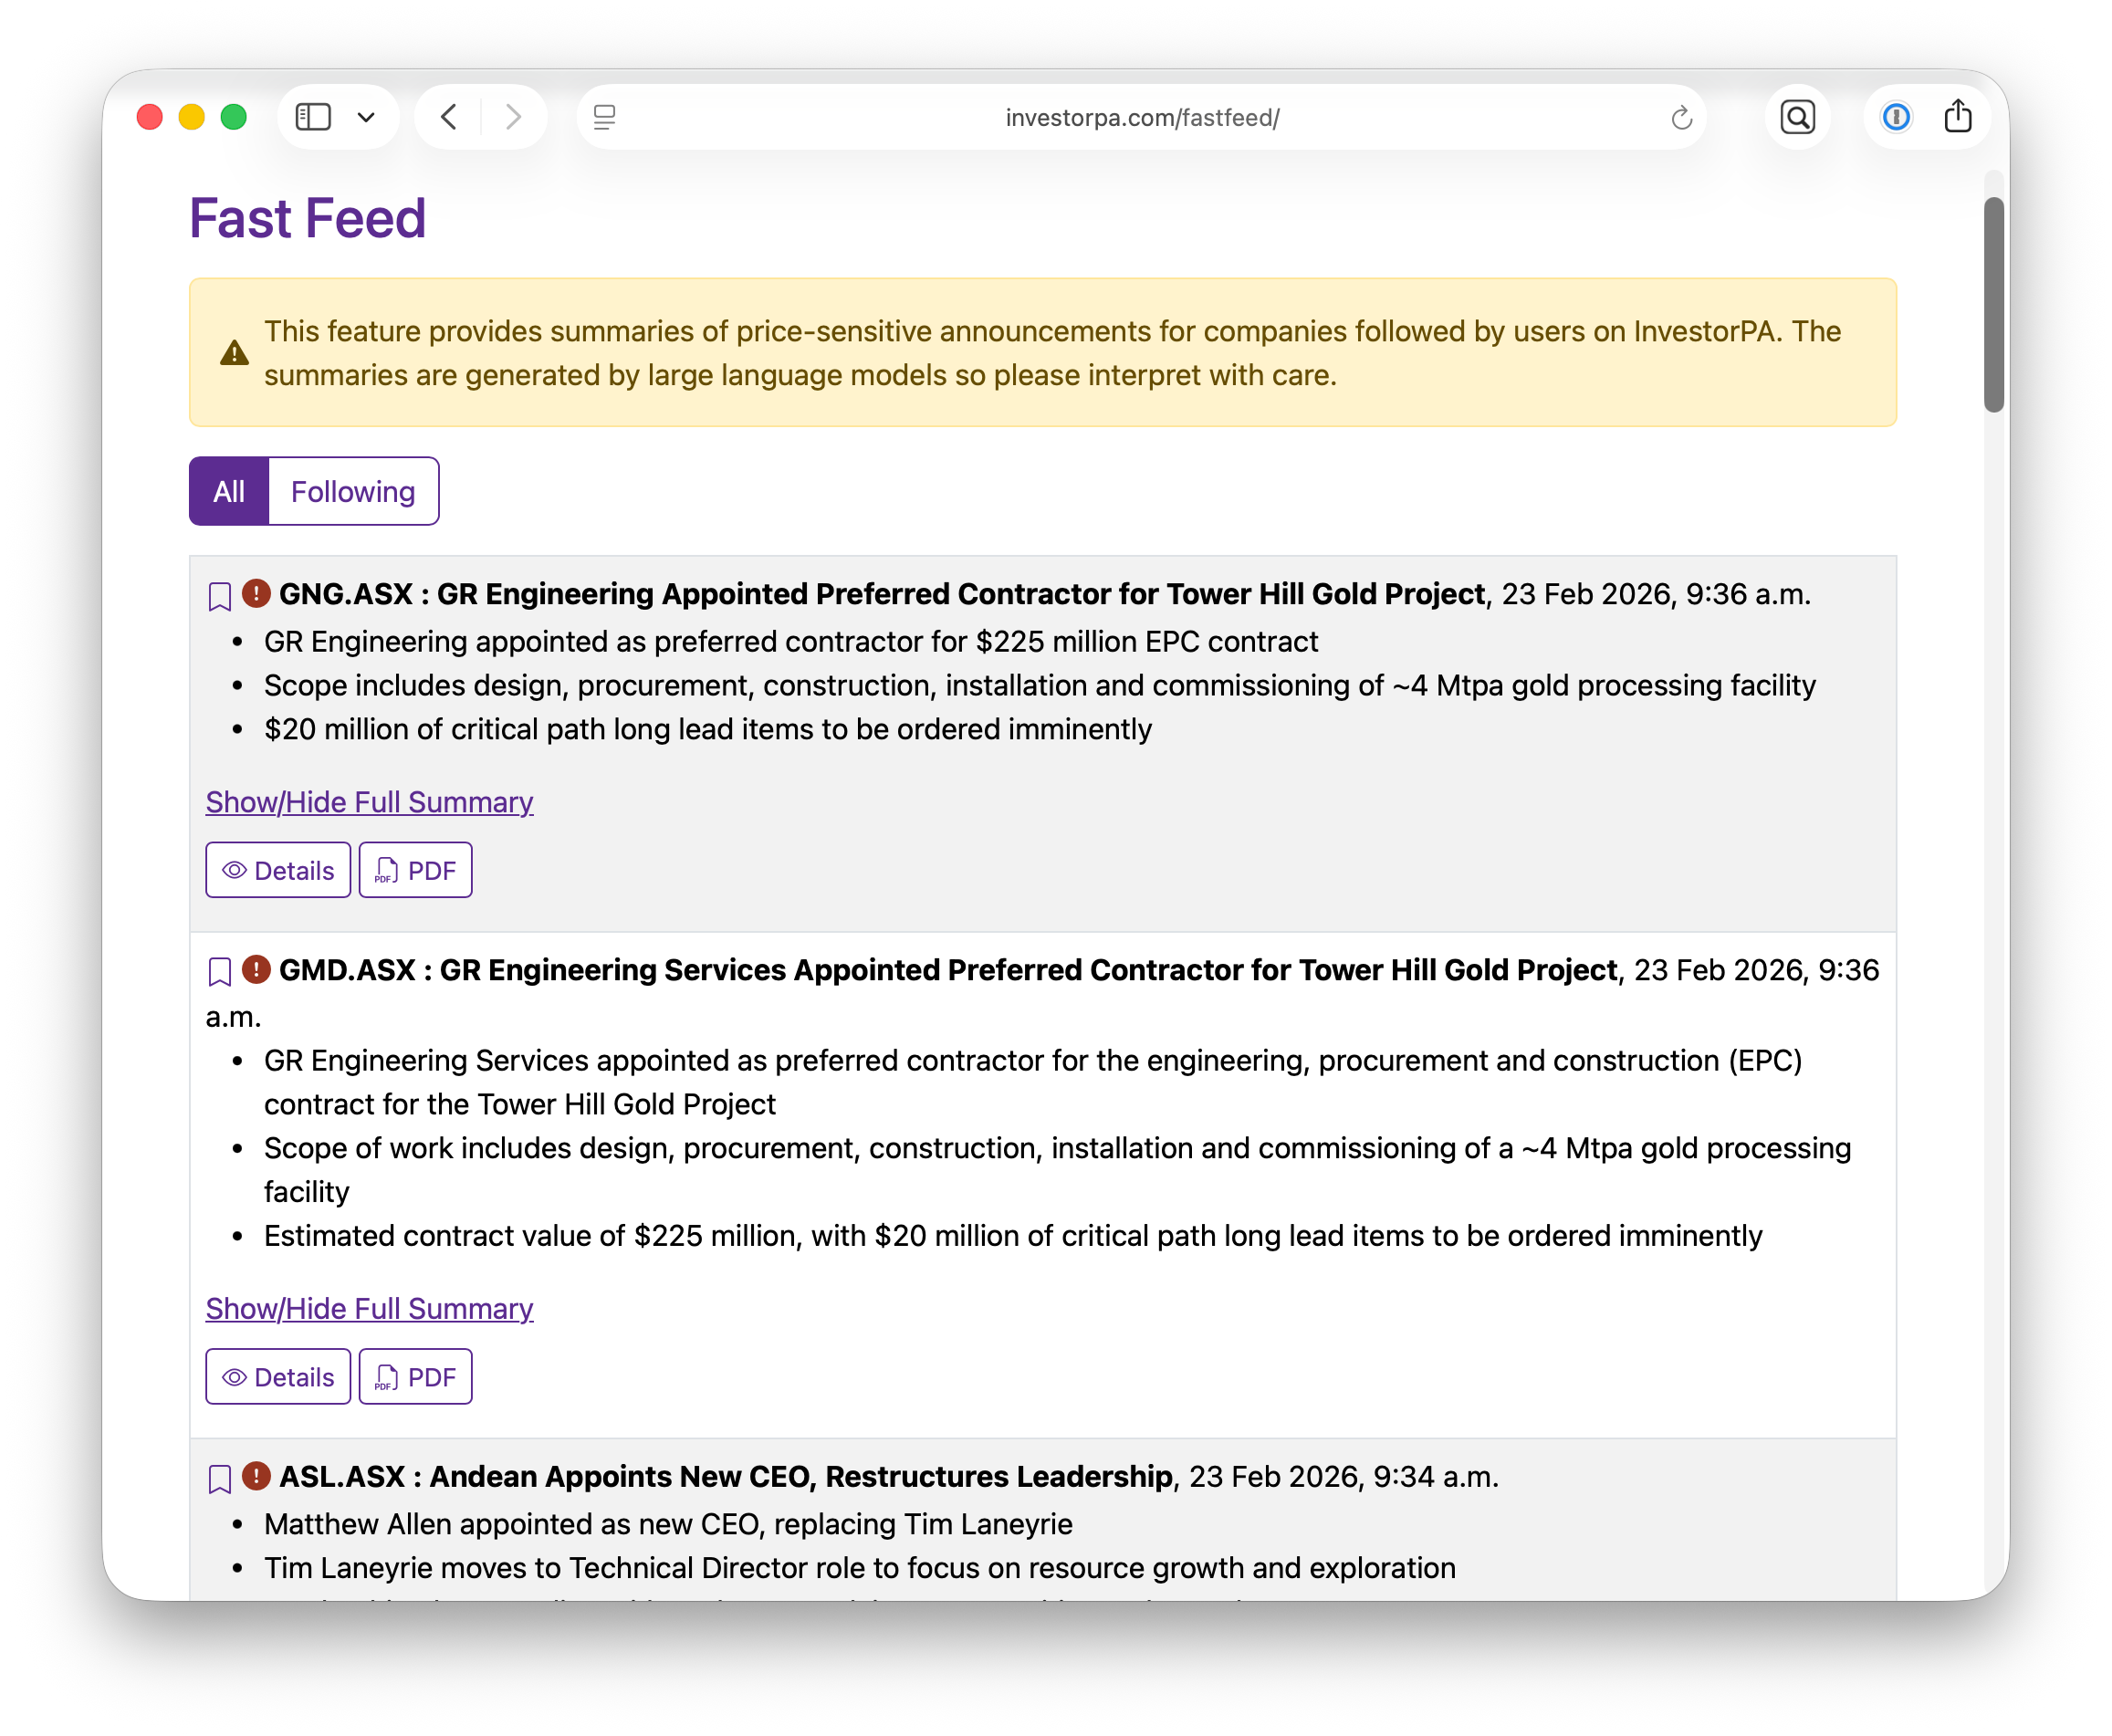Navigate back to previous page

(x=448, y=117)
